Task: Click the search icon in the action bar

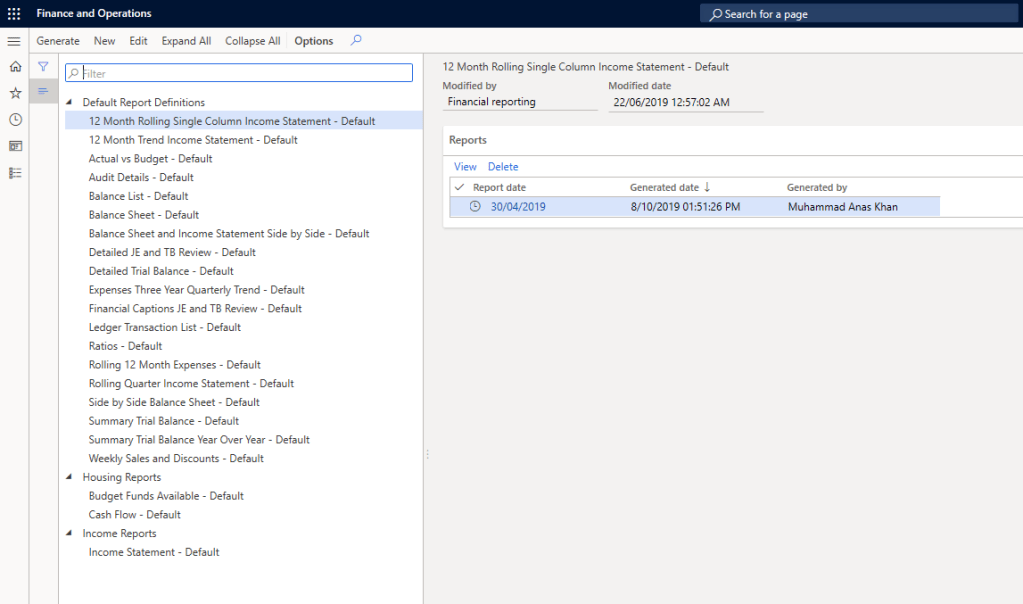Action: tap(356, 41)
